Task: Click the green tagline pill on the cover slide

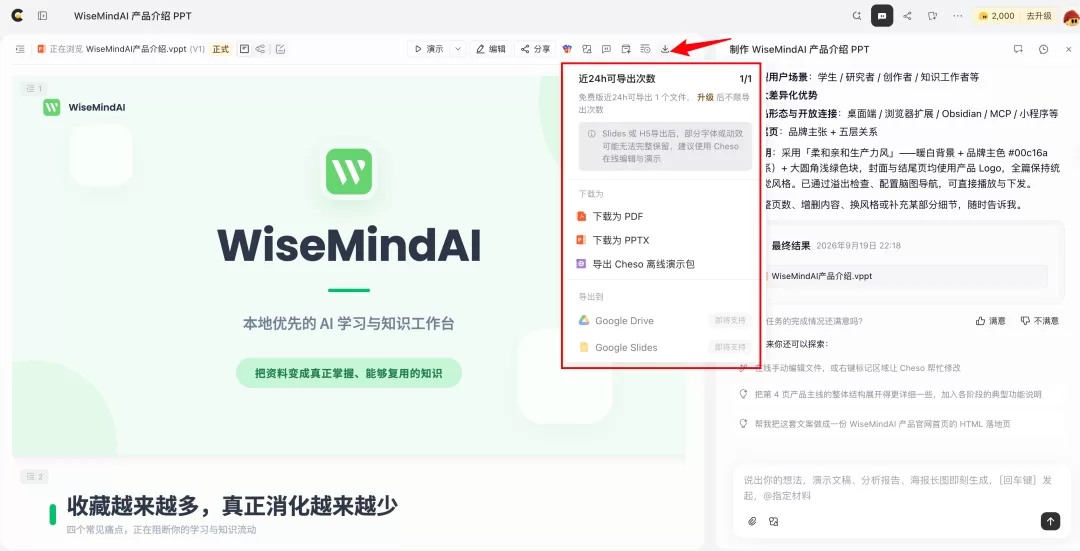Action: [x=349, y=373]
